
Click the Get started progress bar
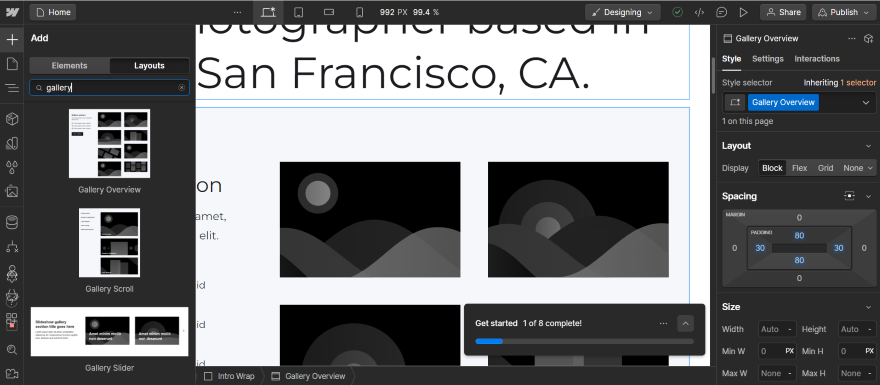coord(584,341)
